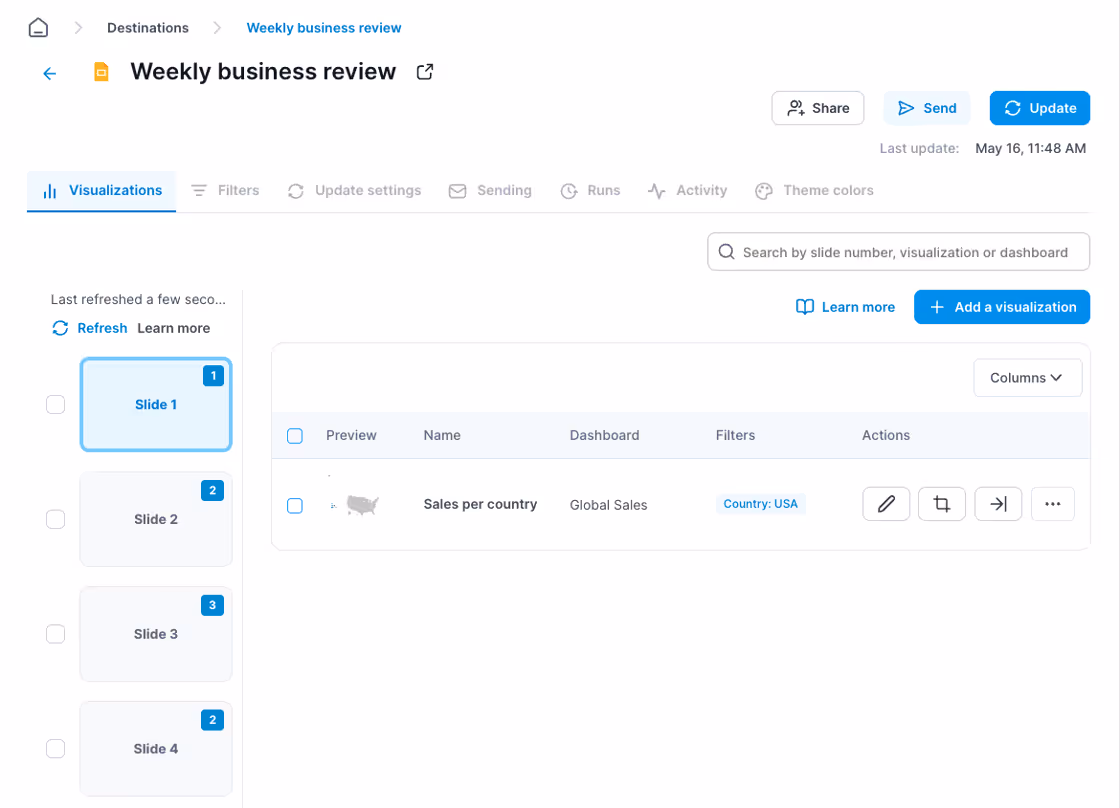Viewport: 1120px width, 808px height.
Task: Click the Country: USA filter tag
Action: (x=760, y=504)
